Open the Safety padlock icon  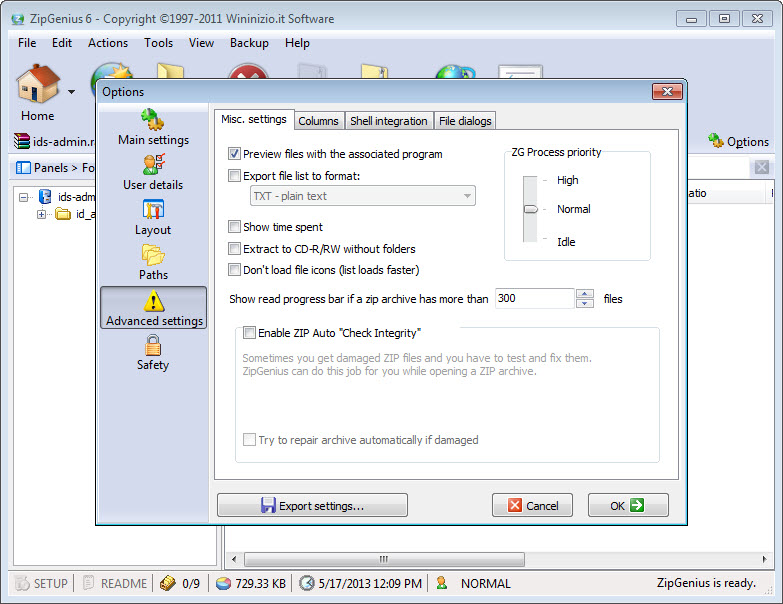153,345
